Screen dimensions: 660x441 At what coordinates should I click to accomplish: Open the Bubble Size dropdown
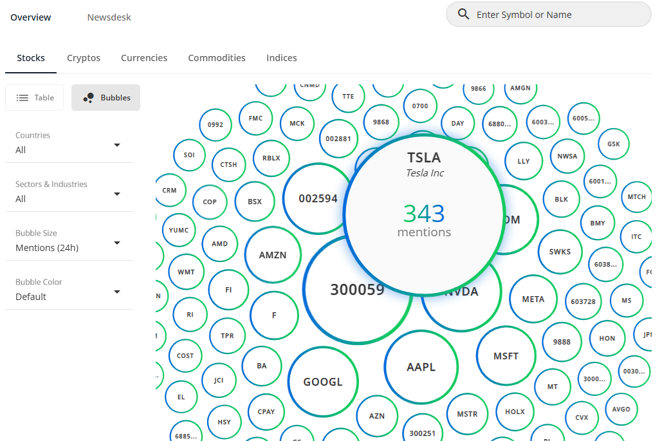69,242
